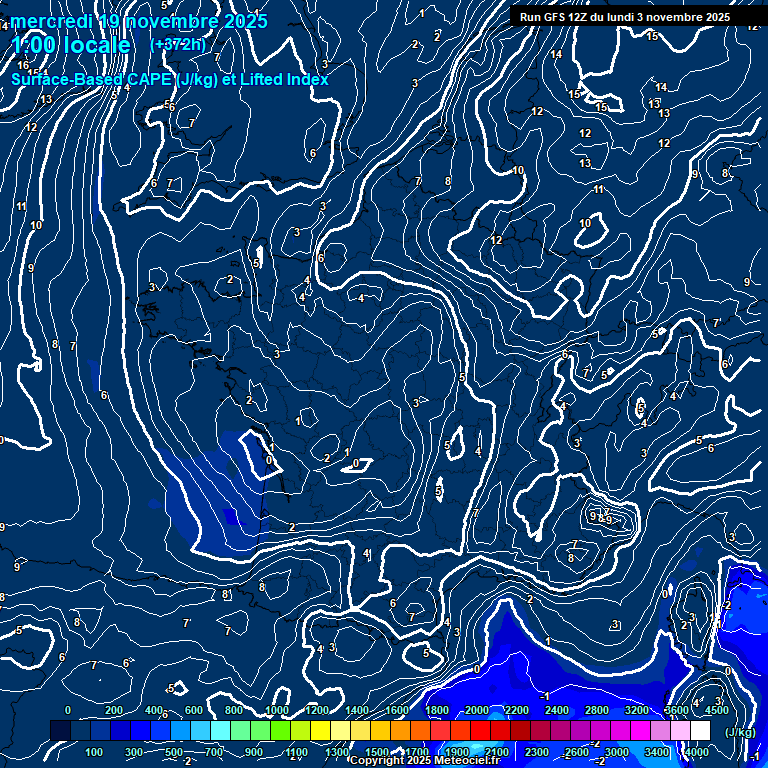768x768 pixels.
Task: Click the 'Copyright 2025 Meteociel.fr' text
Action: (x=425, y=760)
